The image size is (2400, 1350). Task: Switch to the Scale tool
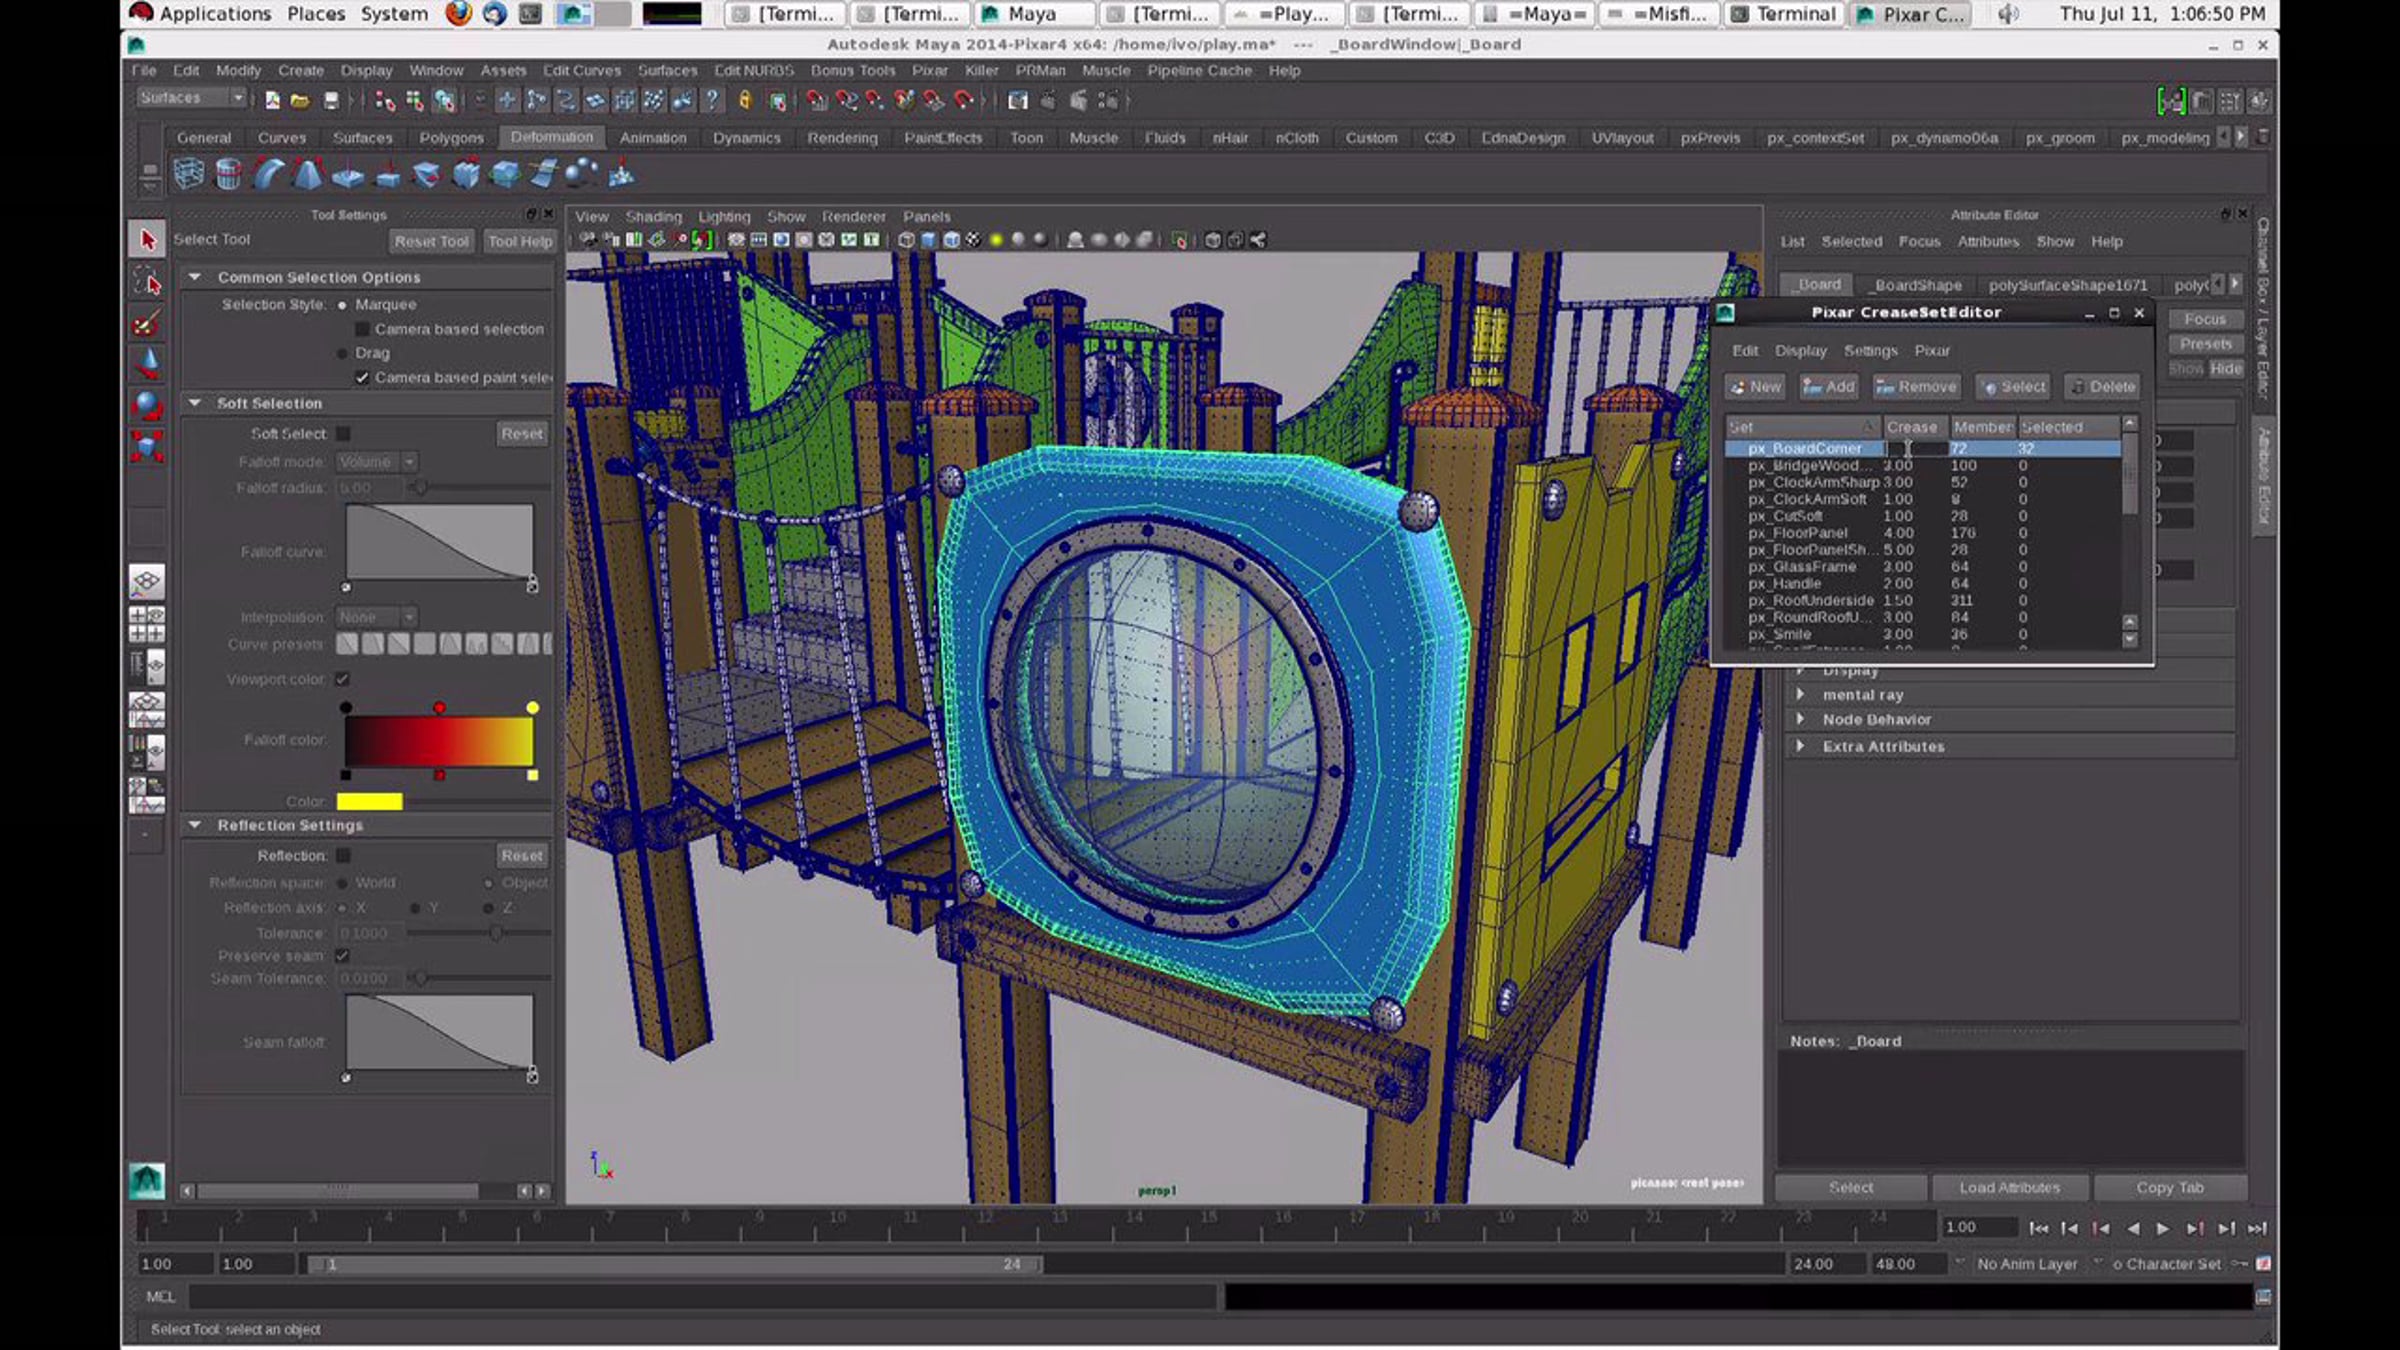click(x=148, y=446)
